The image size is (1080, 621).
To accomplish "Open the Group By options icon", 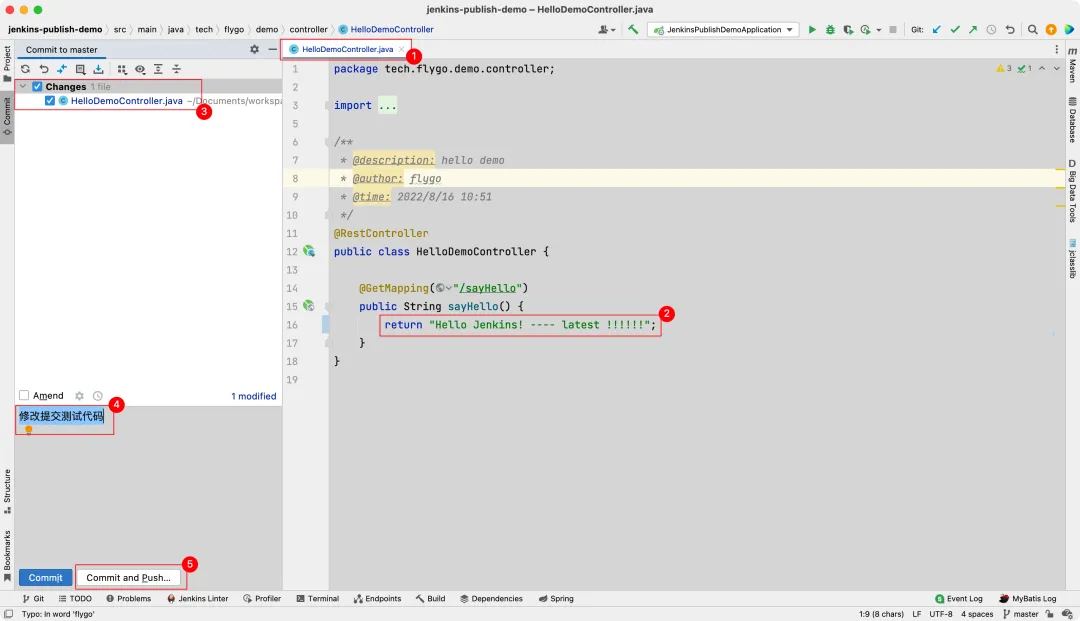I will 122,69.
